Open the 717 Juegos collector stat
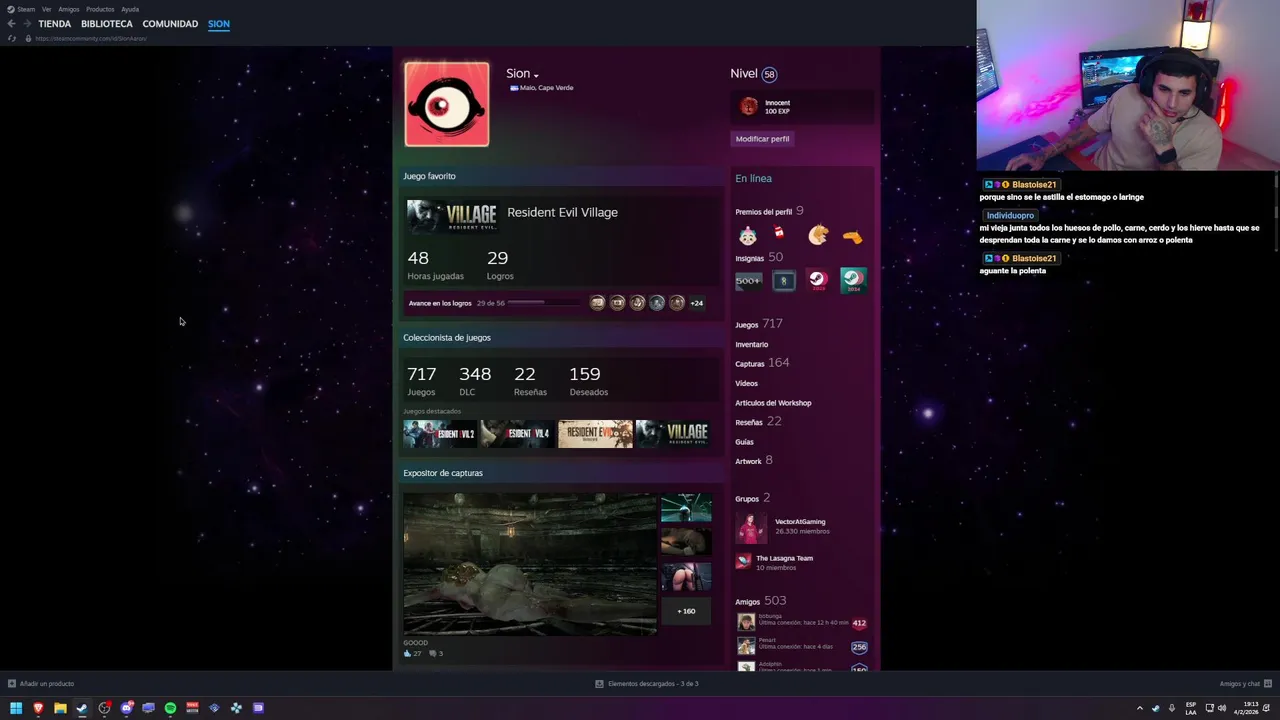The height and width of the screenshot is (720, 1280). click(x=422, y=380)
